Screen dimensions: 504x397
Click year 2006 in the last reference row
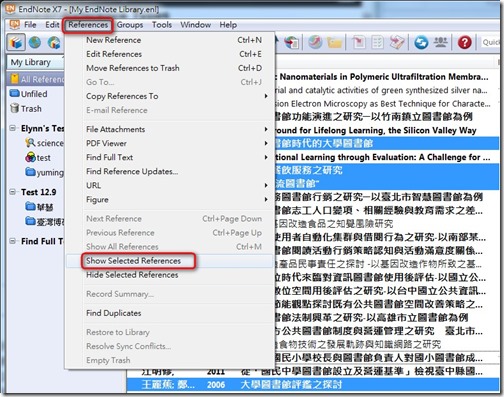click(216, 385)
